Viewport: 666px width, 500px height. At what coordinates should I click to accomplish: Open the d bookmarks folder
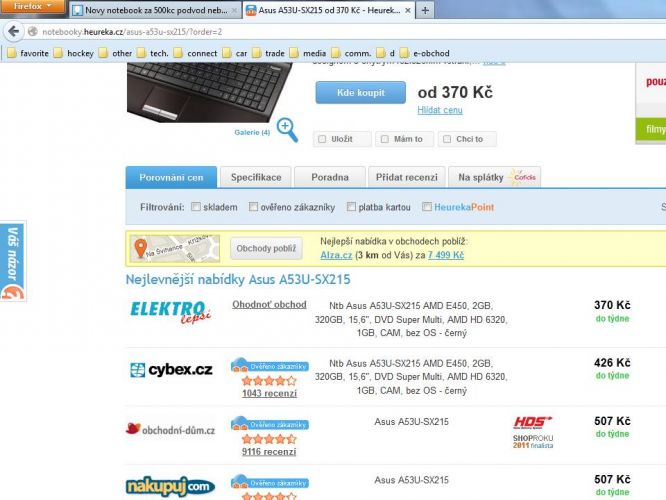pyautogui.click(x=386, y=53)
